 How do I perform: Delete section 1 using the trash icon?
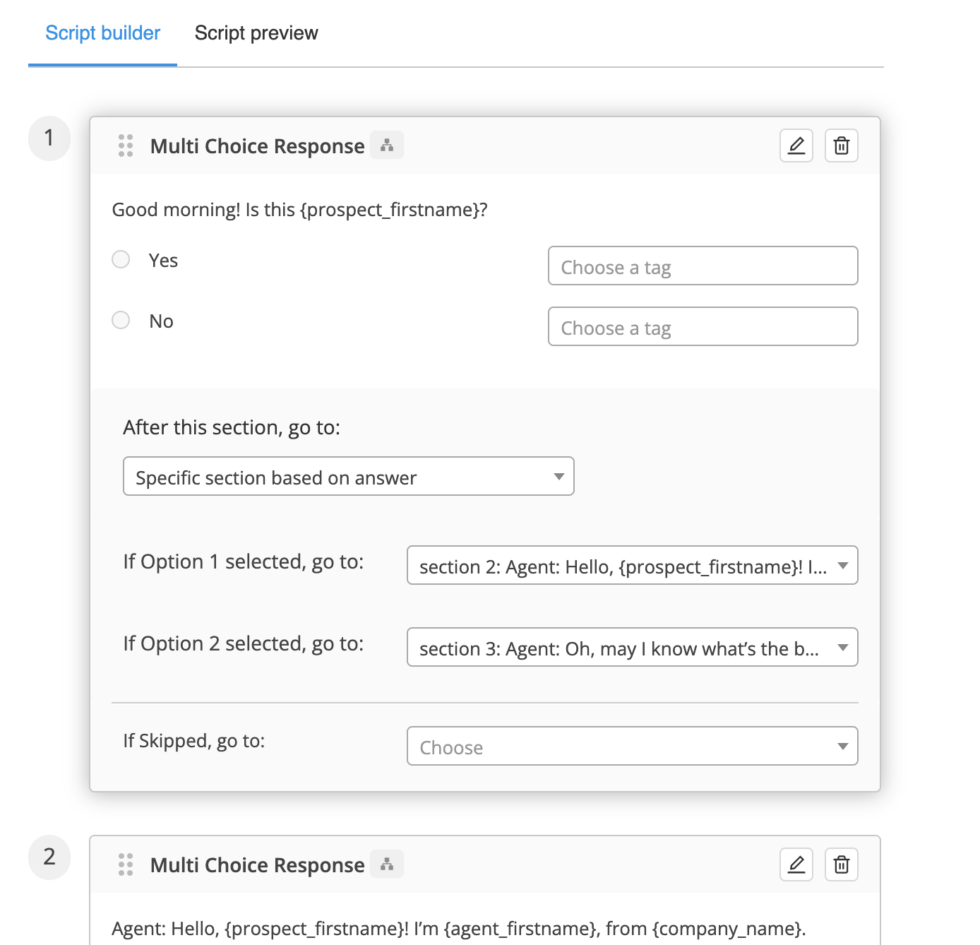pos(841,146)
